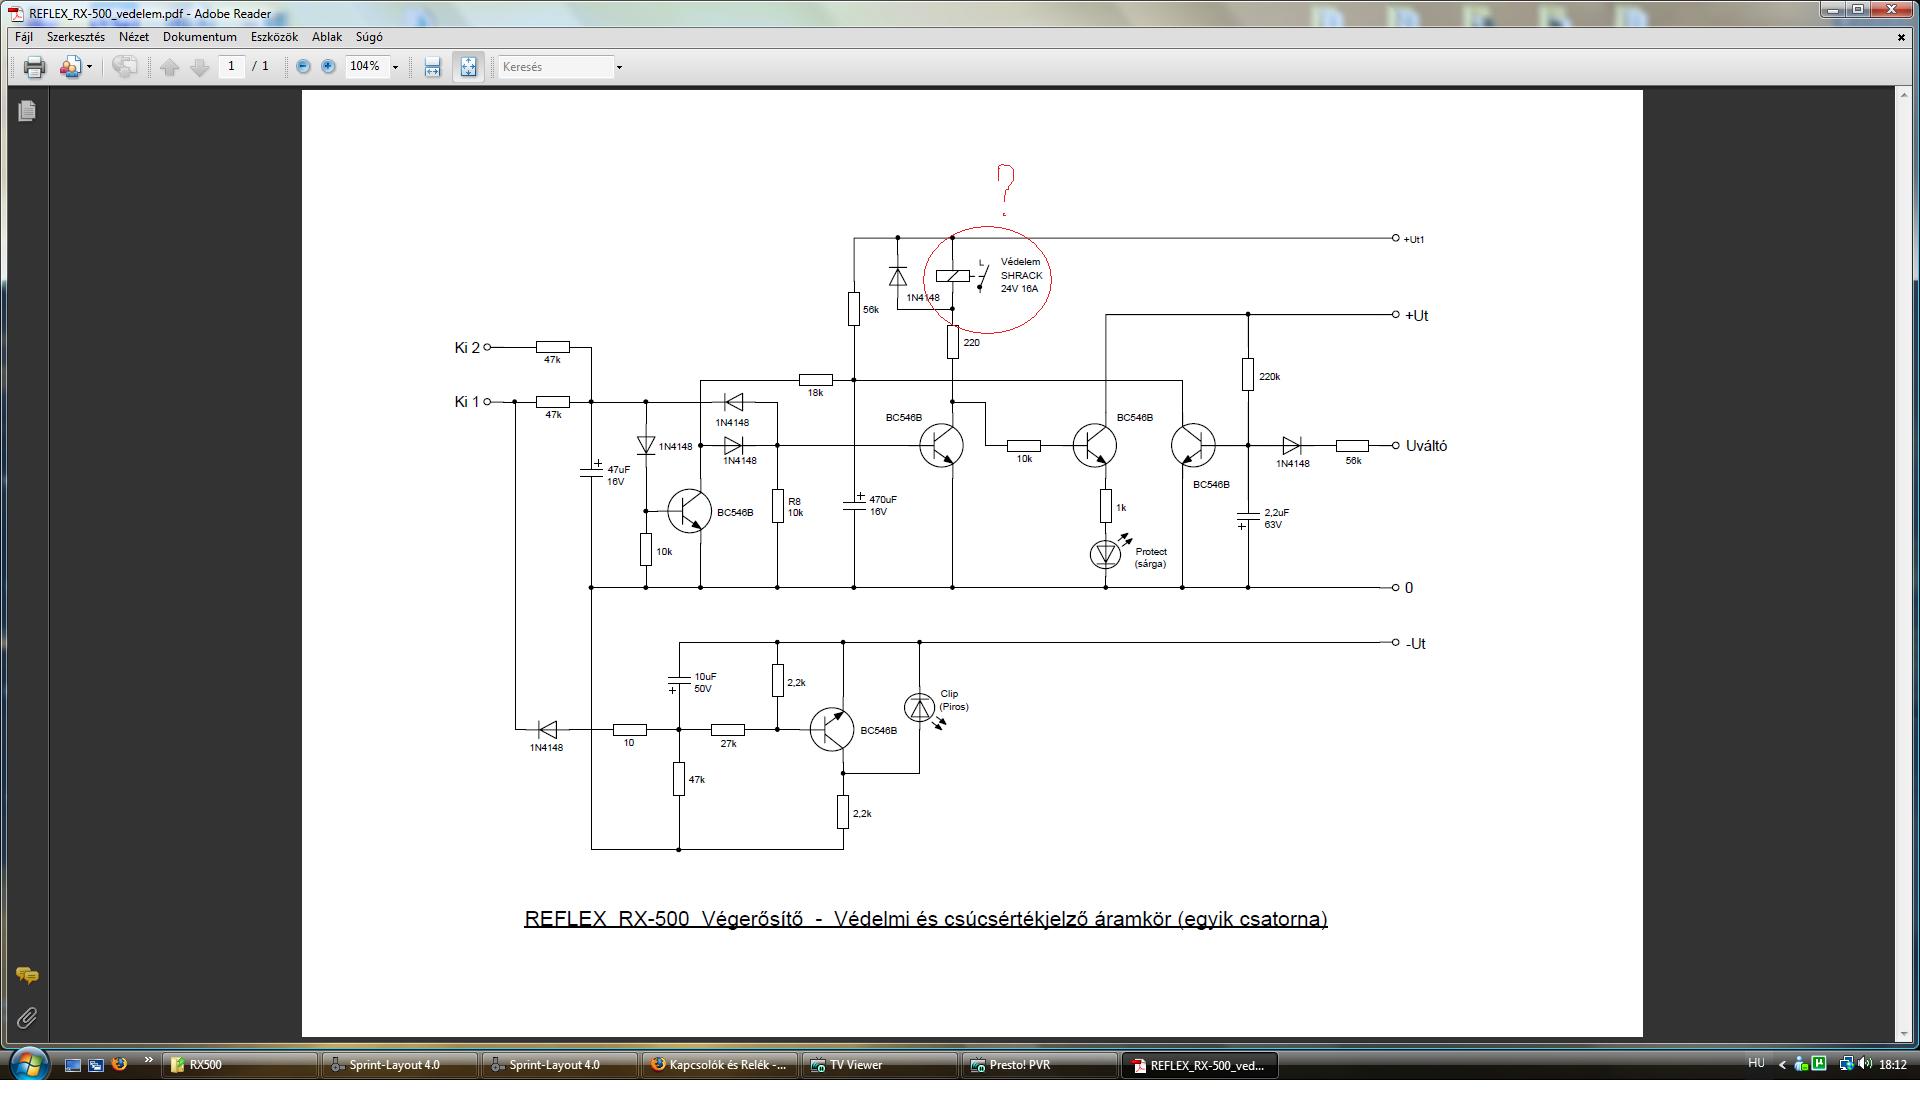This screenshot has height=1100, width=1920.
Task: Switch to TV Viewer taskbar window
Action: click(880, 1065)
